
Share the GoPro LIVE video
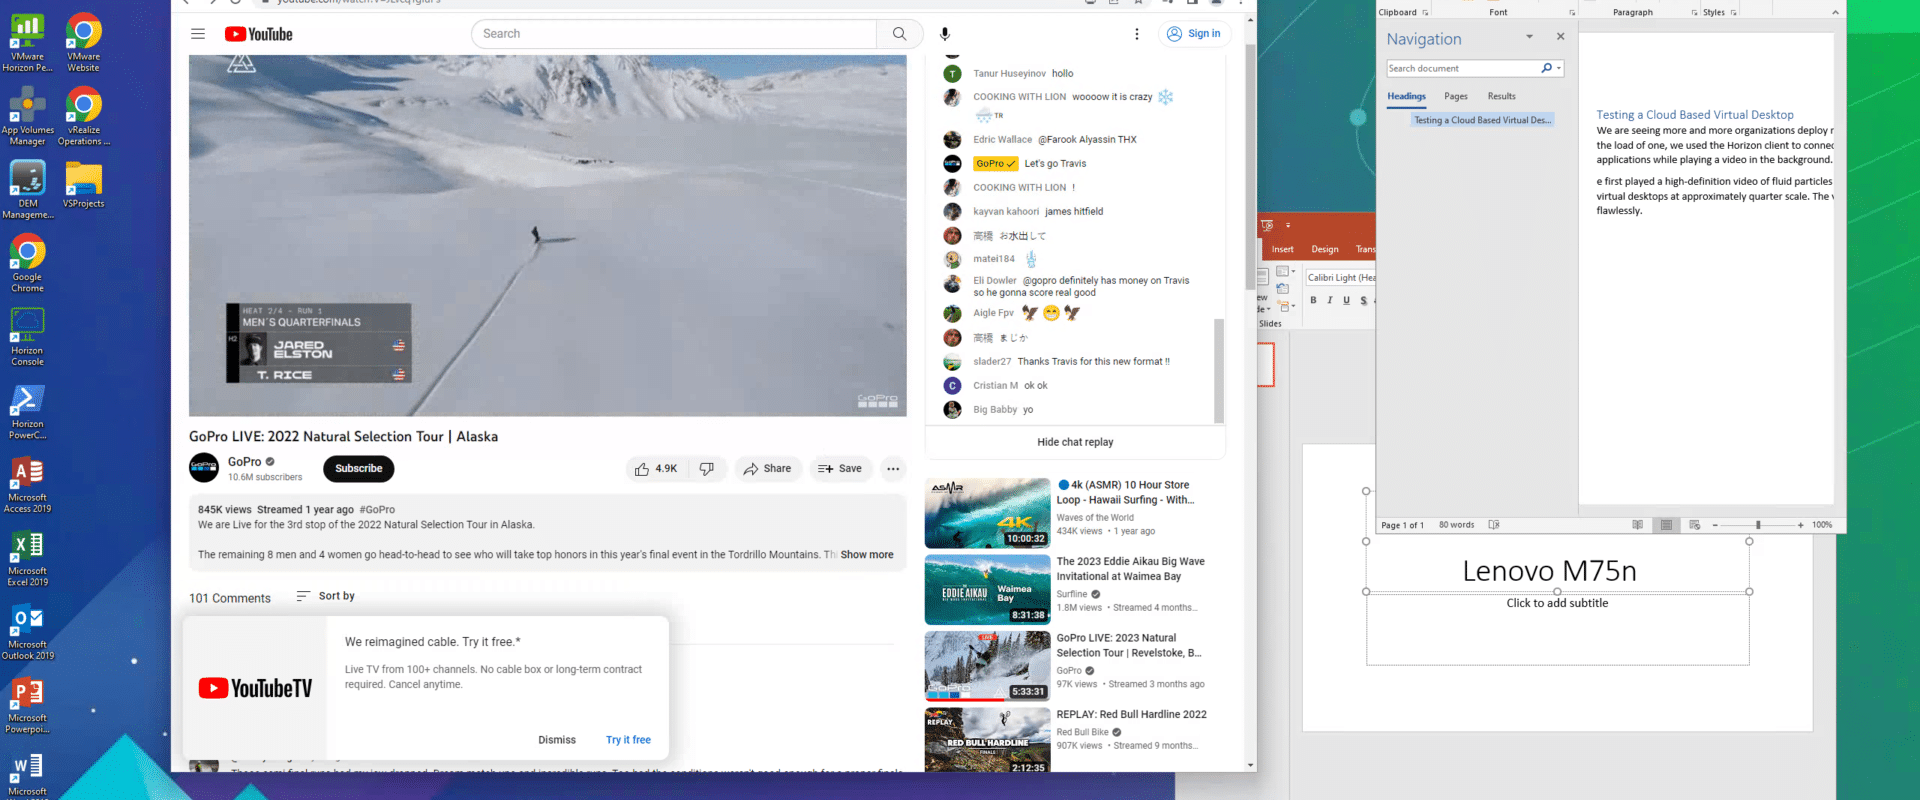pyautogui.click(x=767, y=469)
